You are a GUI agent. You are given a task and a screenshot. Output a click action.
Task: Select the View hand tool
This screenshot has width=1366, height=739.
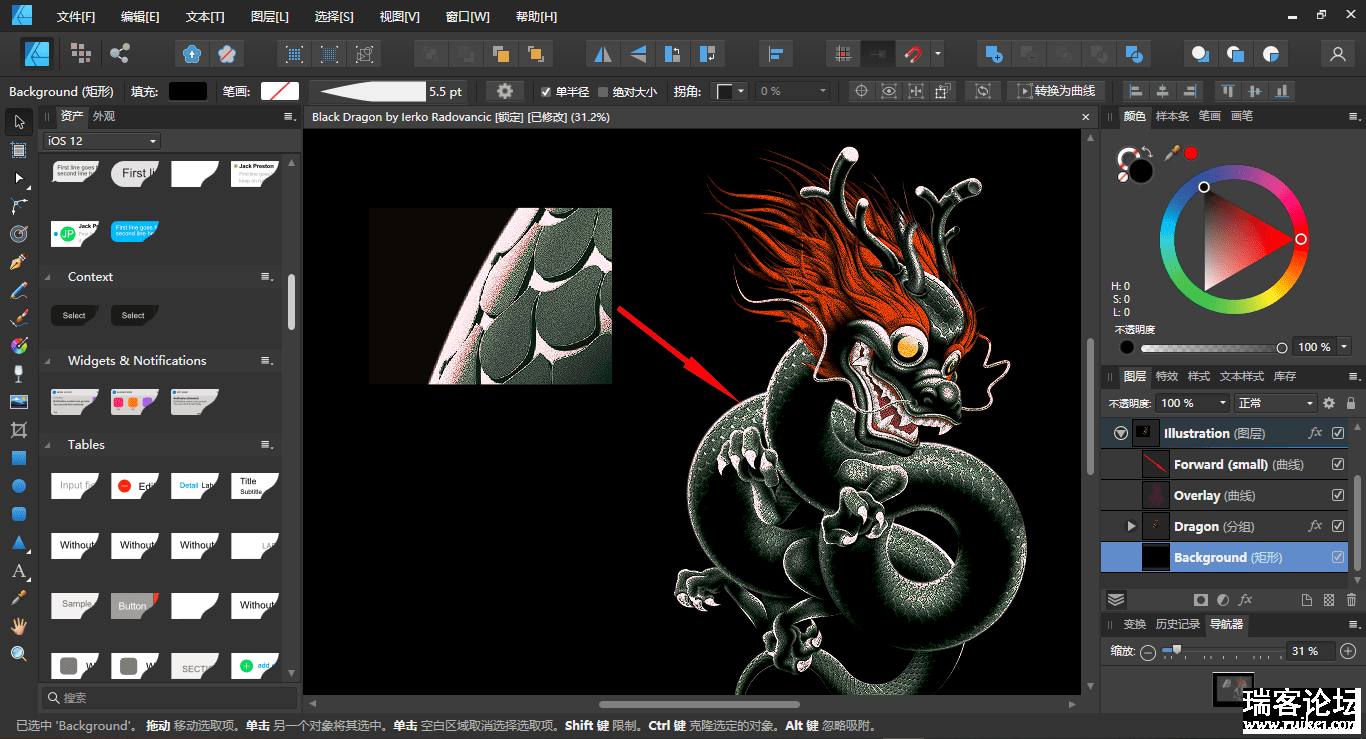[x=19, y=626]
